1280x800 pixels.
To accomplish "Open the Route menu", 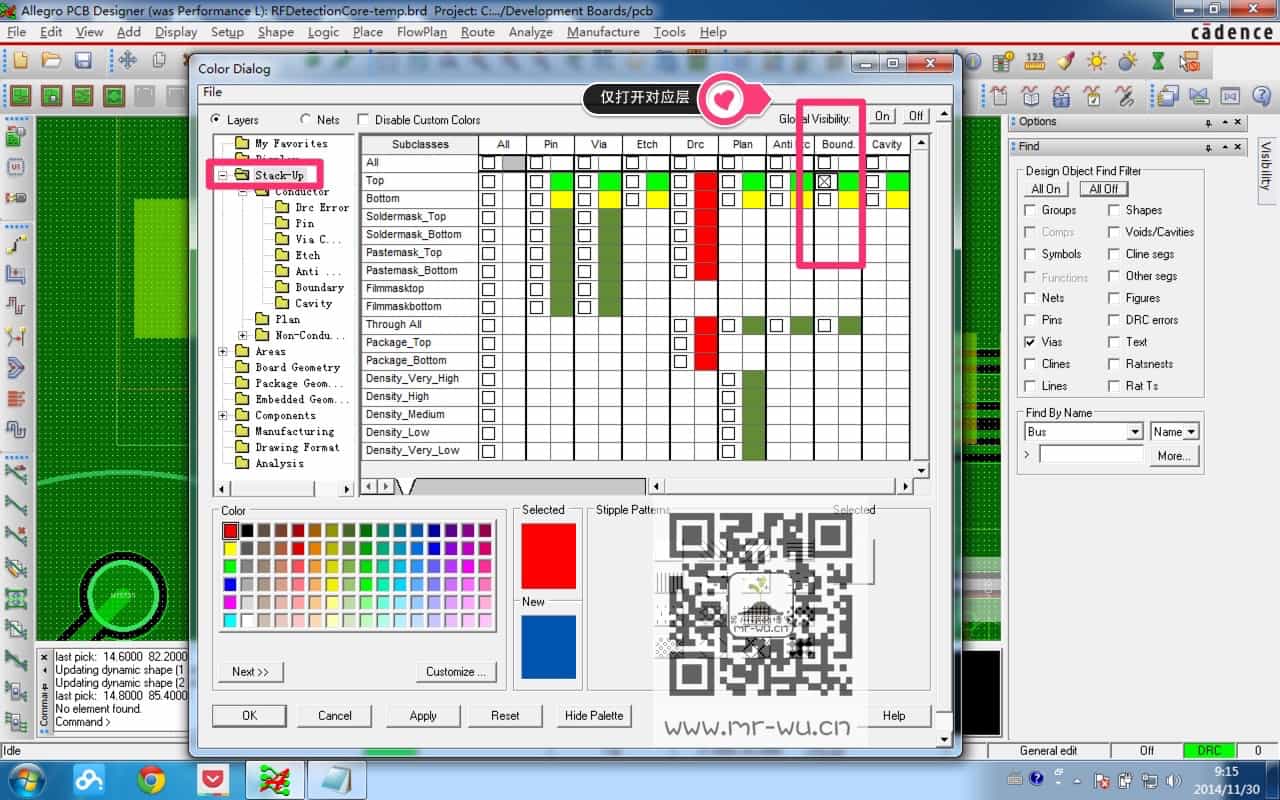I will click(x=477, y=31).
